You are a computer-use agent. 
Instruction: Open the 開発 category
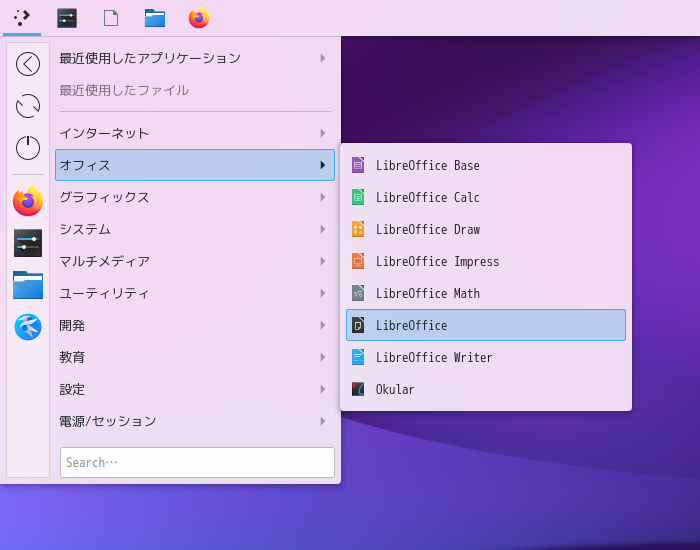pyautogui.click(x=195, y=325)
